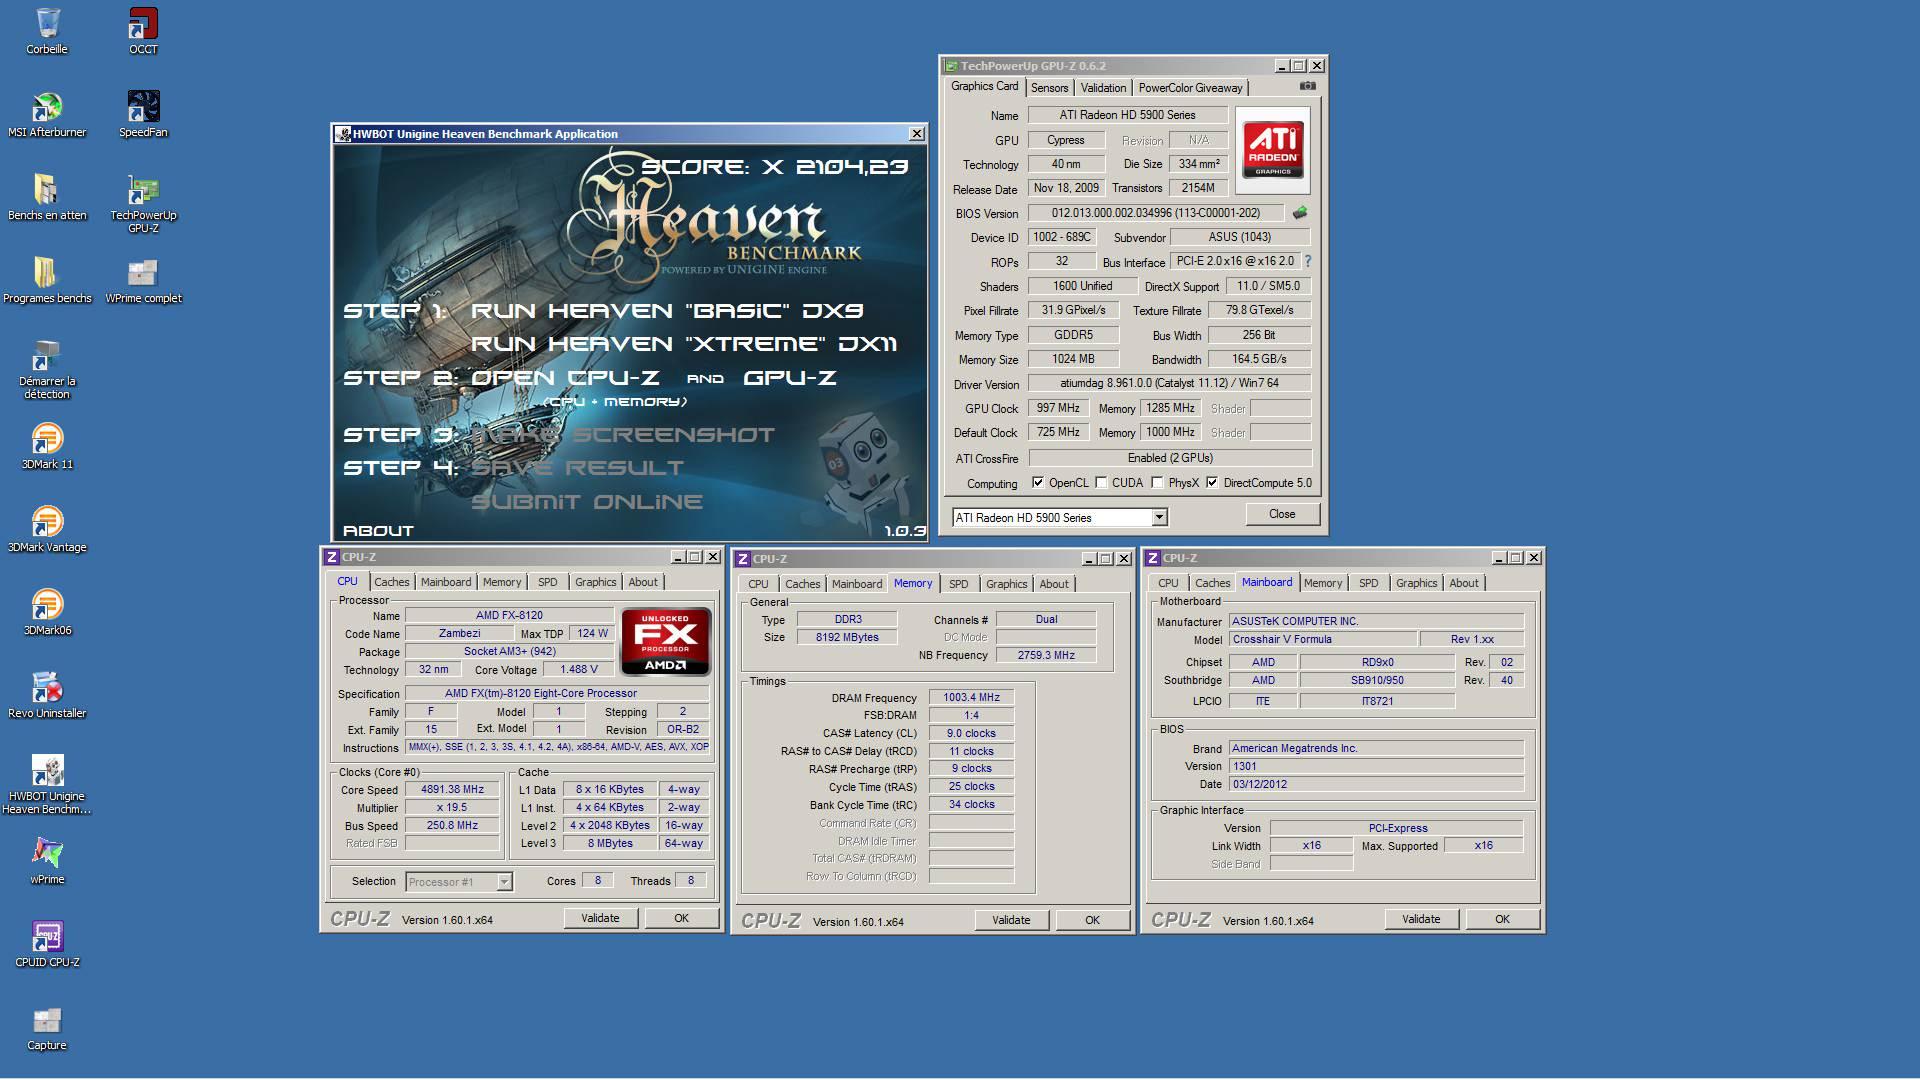Click OK in the Mainboard CPU-Z window
Screen dimensions: 1920x1080
tap(1502, 919)
